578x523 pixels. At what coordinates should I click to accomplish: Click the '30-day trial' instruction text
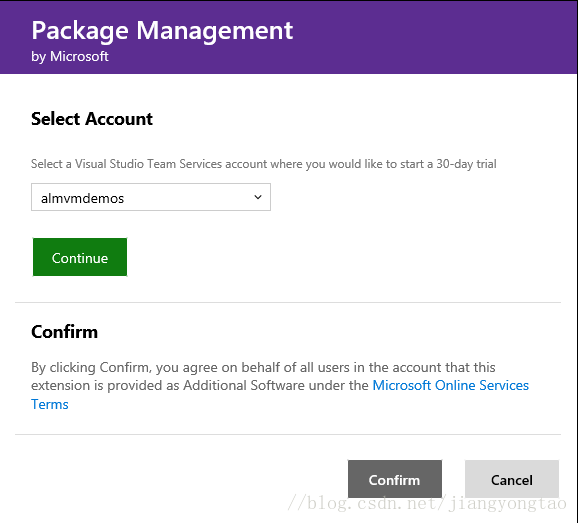pos(466,164)
